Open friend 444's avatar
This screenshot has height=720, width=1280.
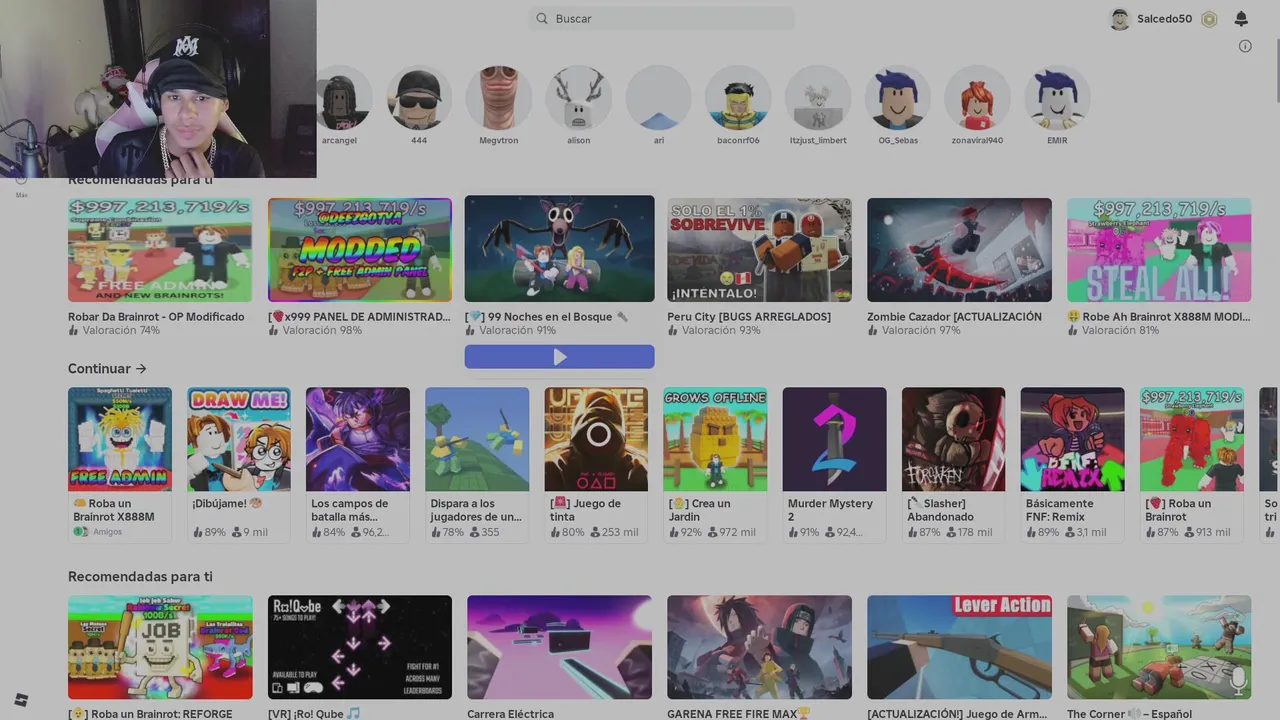click(x=419, y=98)
